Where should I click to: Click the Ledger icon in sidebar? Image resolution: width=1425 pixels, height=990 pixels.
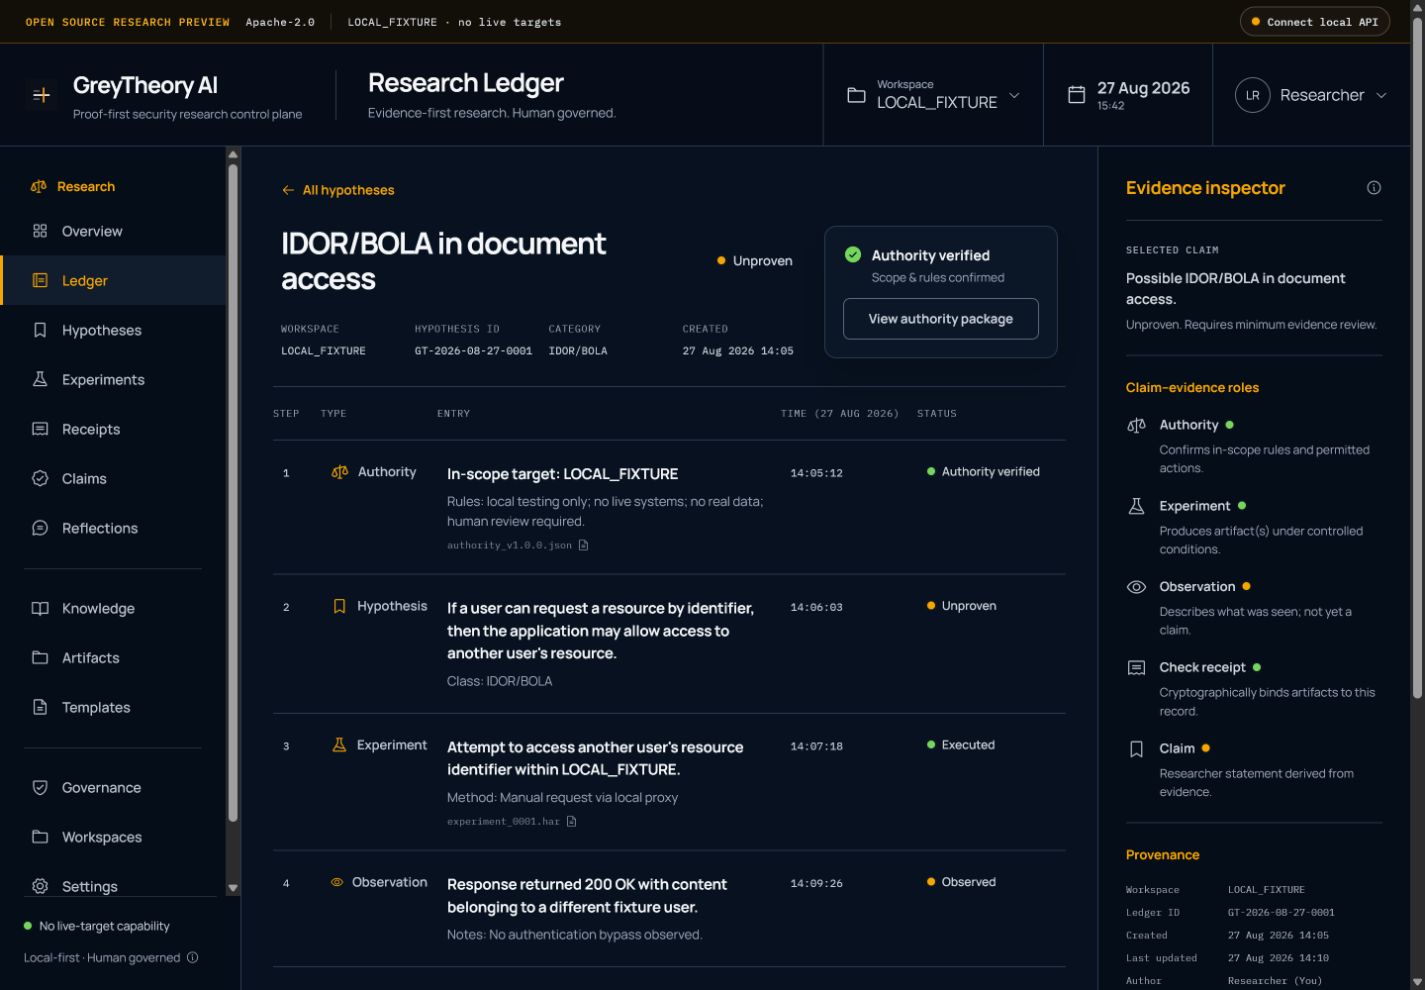(40, 281)
